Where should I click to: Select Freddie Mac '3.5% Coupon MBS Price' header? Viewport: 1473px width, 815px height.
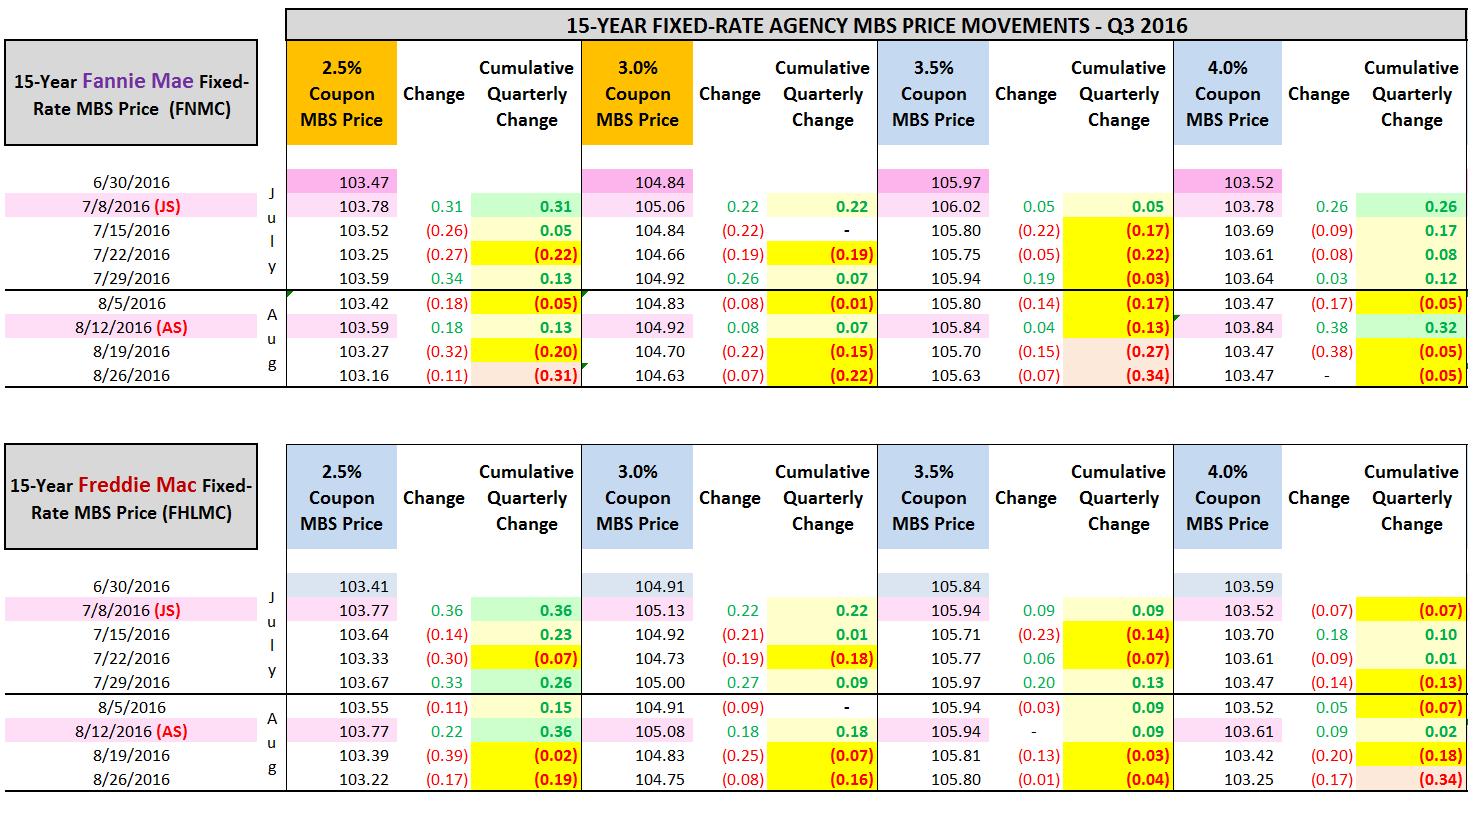(933, 497)
